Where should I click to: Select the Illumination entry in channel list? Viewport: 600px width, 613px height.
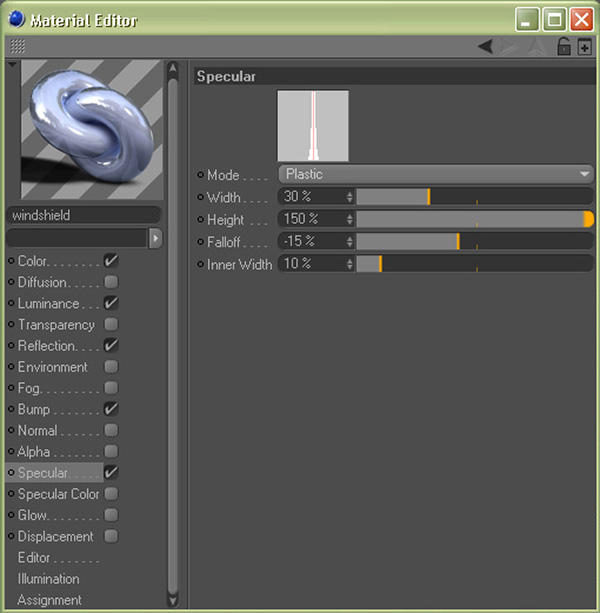click(x=48, y=579)
